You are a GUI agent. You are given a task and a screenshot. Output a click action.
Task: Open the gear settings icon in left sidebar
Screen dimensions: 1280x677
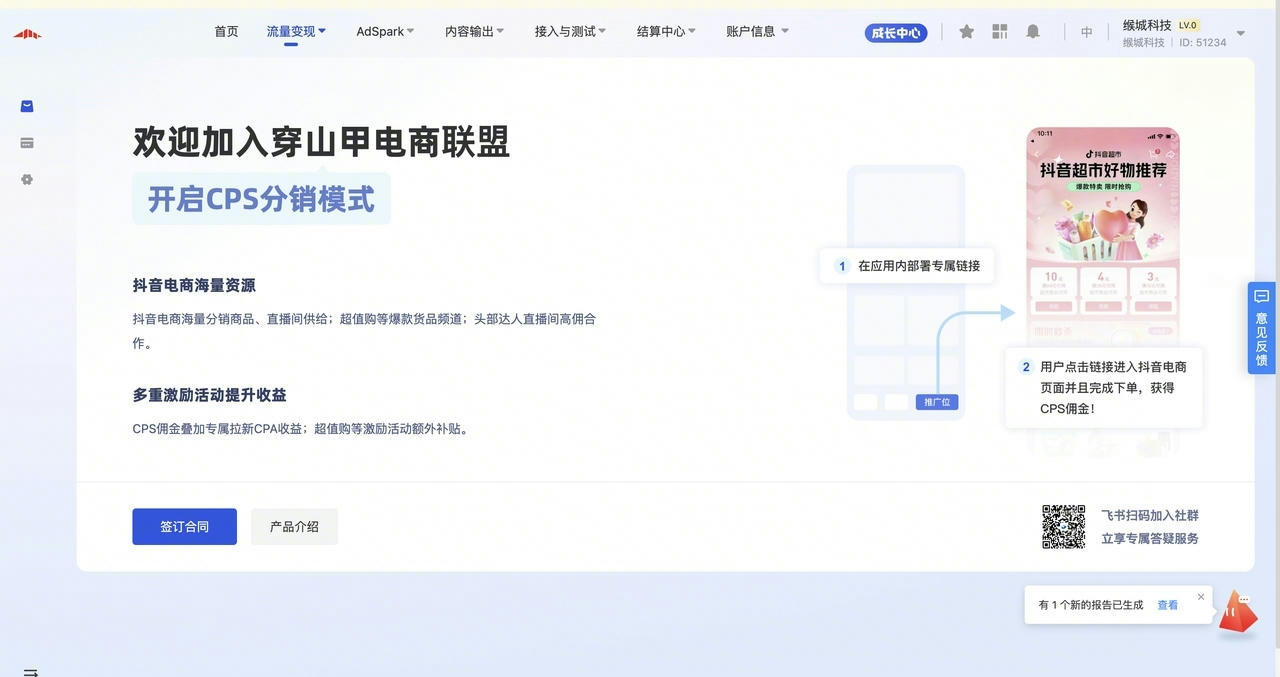point(27,180)
